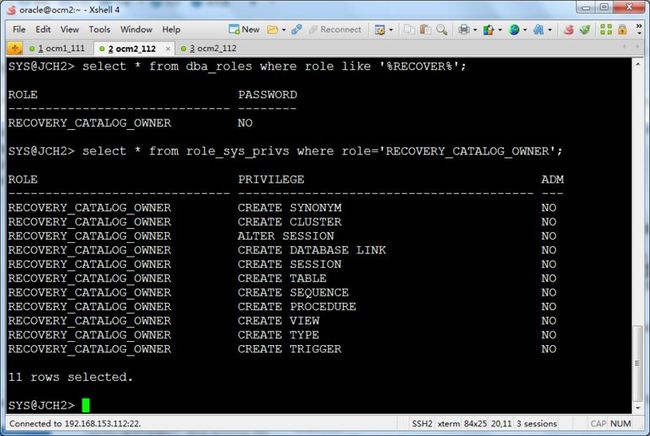
Task: Click the terminal scrollbar down arrow
Action: [638, 408]
